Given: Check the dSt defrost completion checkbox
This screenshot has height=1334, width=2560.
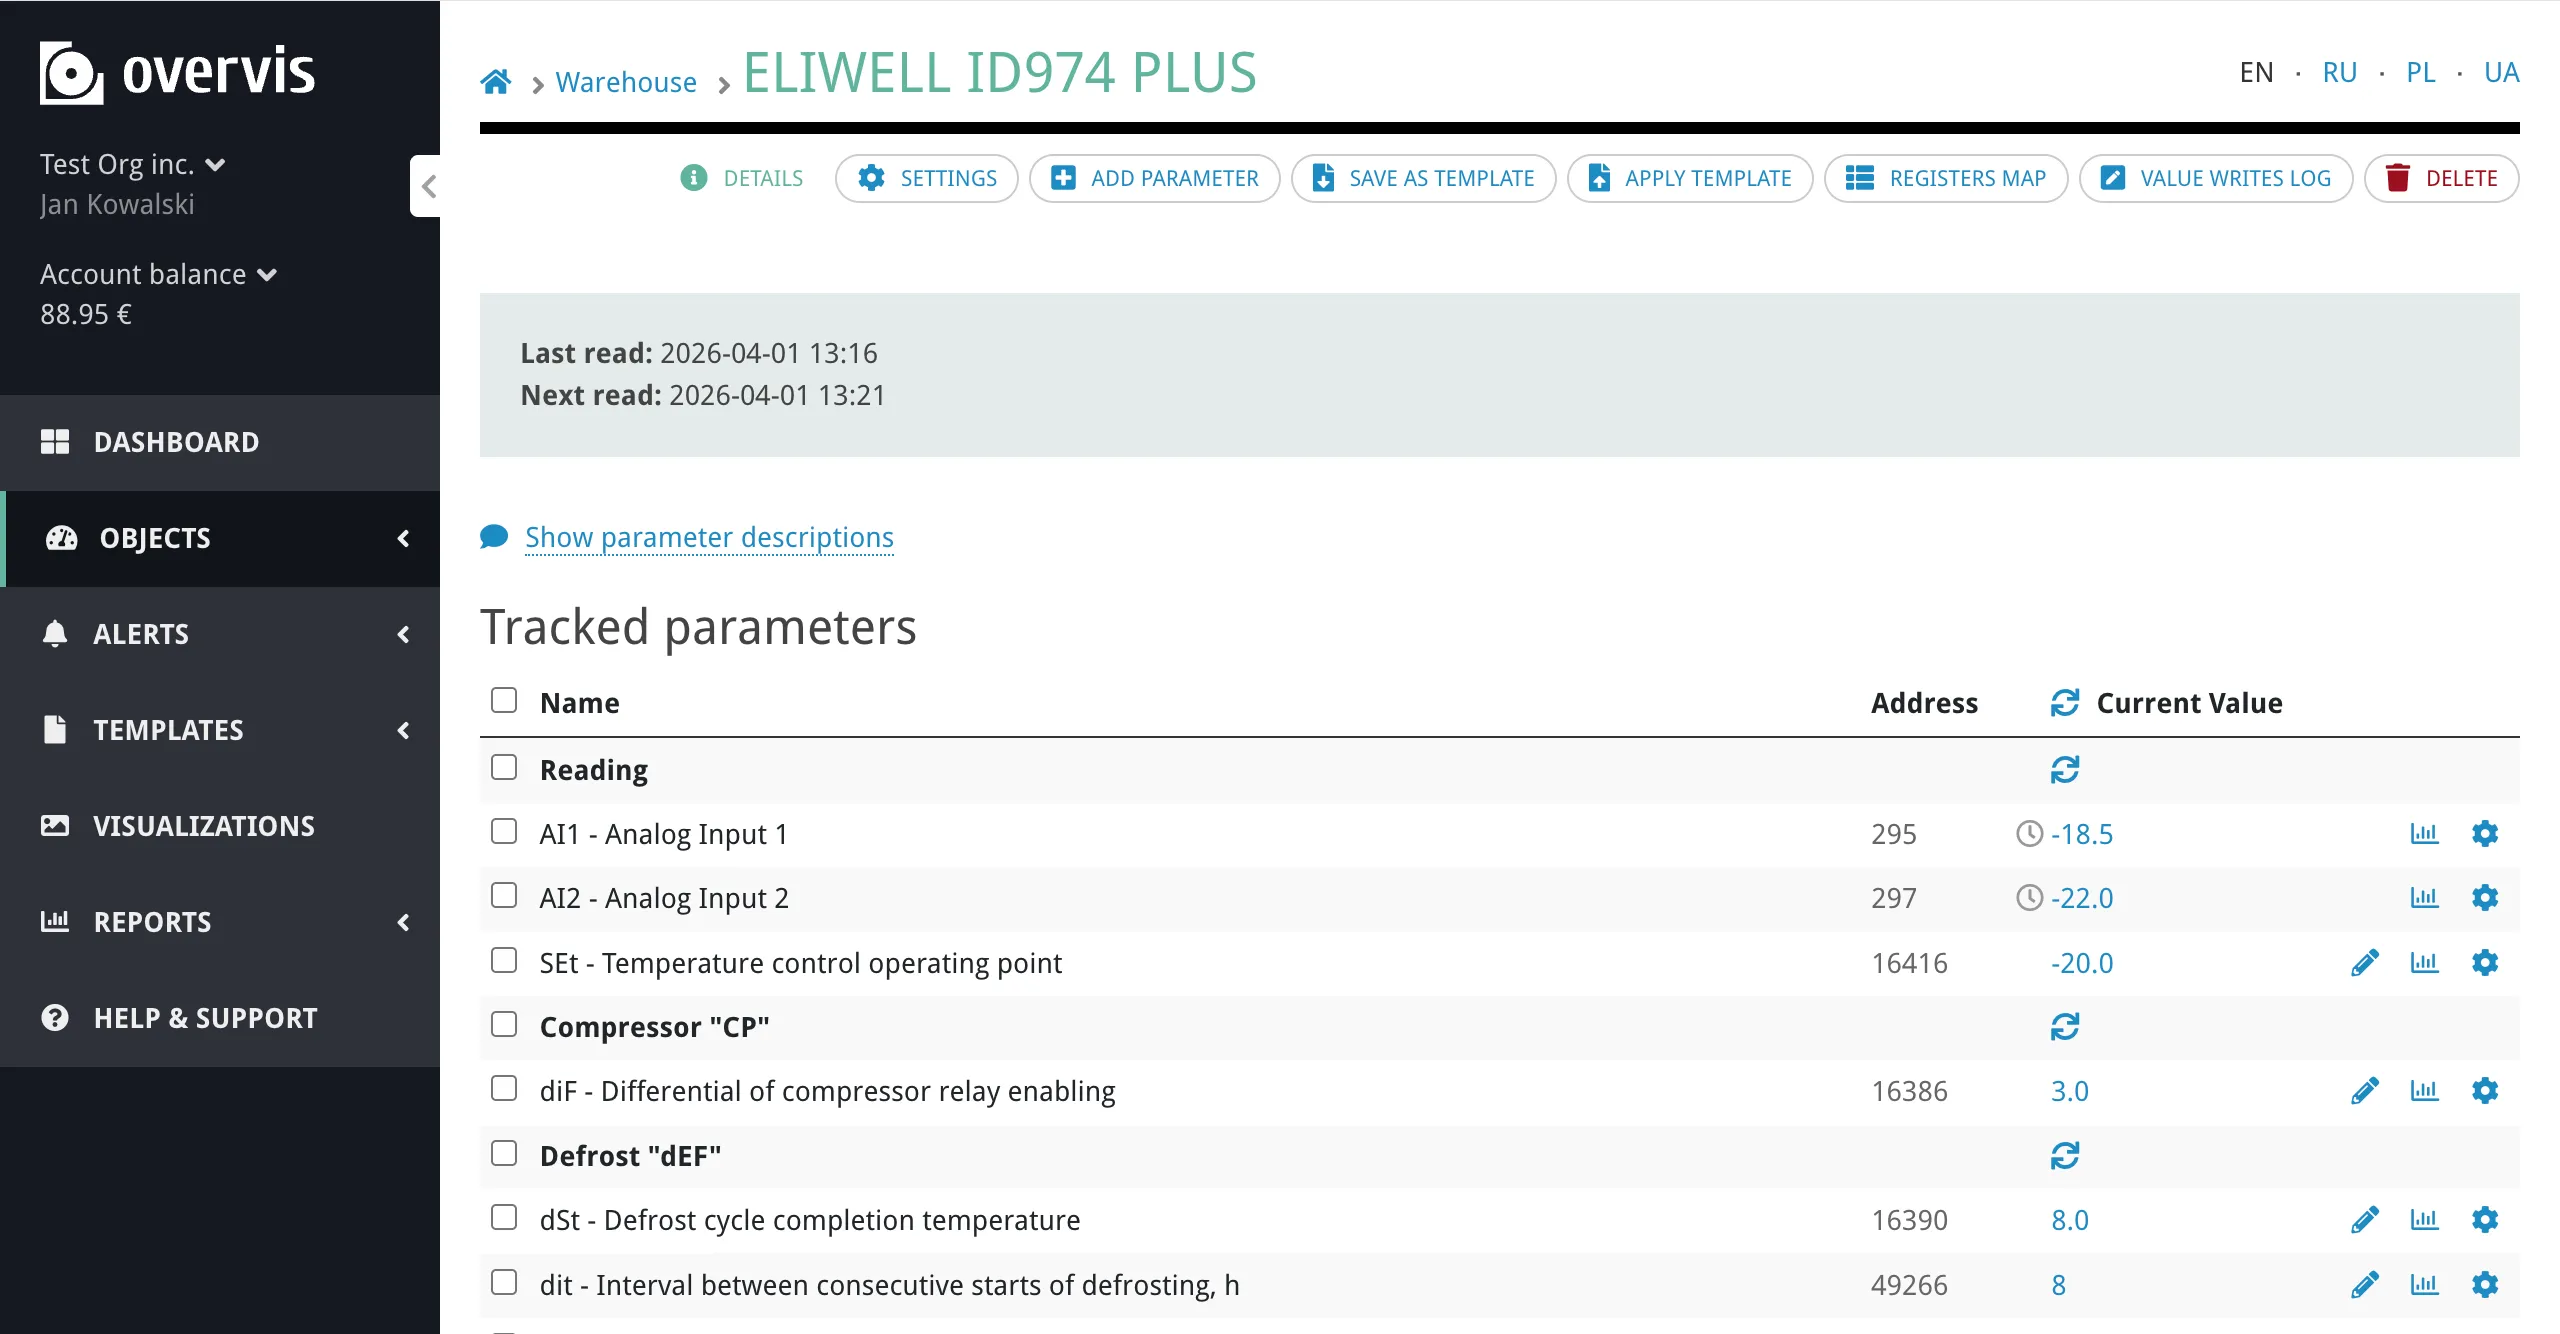Looking at the screenshot, I should (x=504, y=1217).
